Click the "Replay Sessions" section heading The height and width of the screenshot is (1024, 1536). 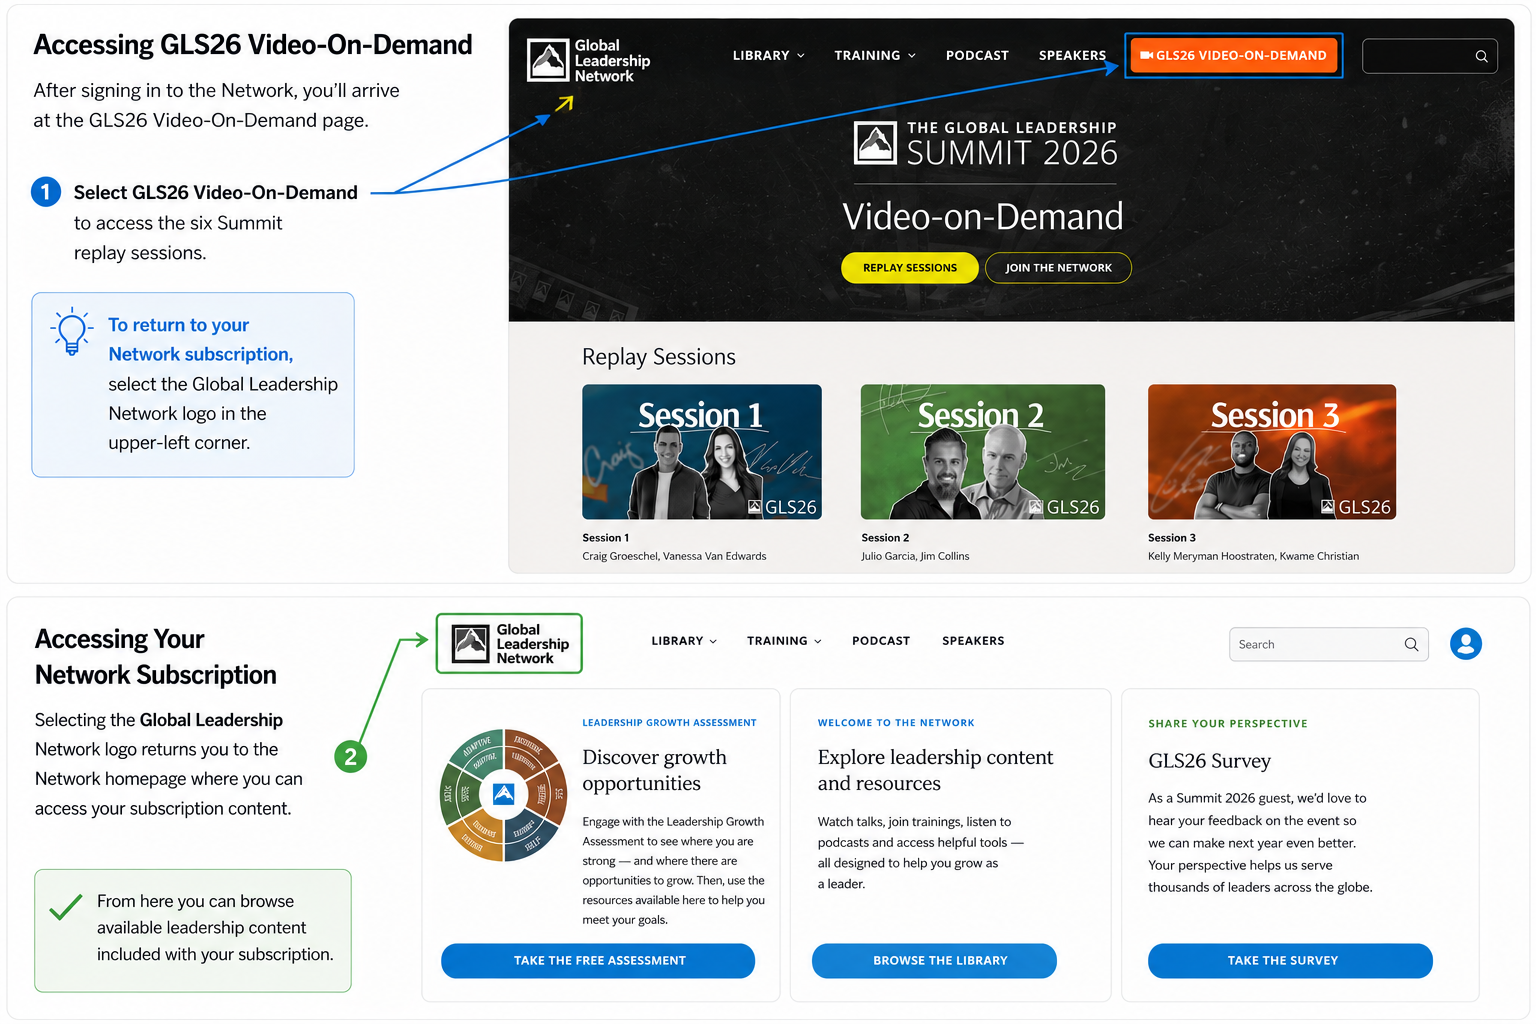point(659,357)
